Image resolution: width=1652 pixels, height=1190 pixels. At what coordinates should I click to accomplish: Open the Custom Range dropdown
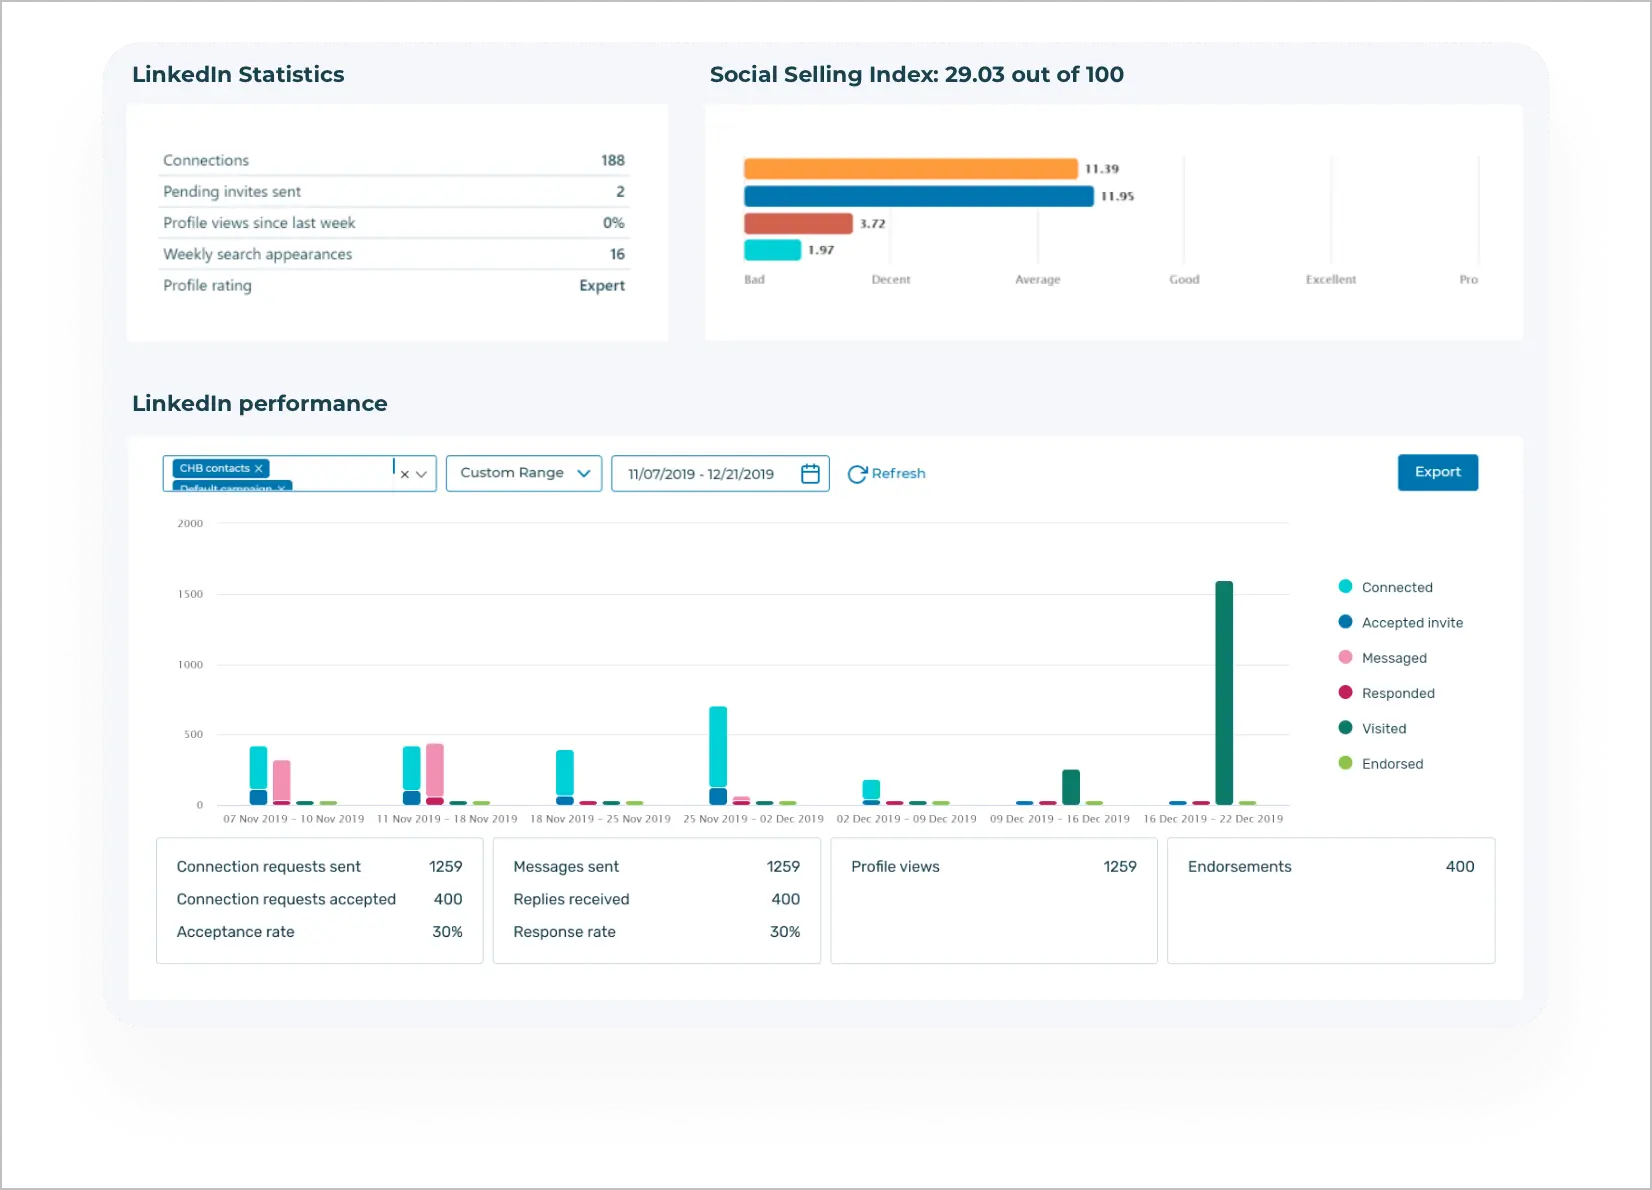[x=524, y=473]
